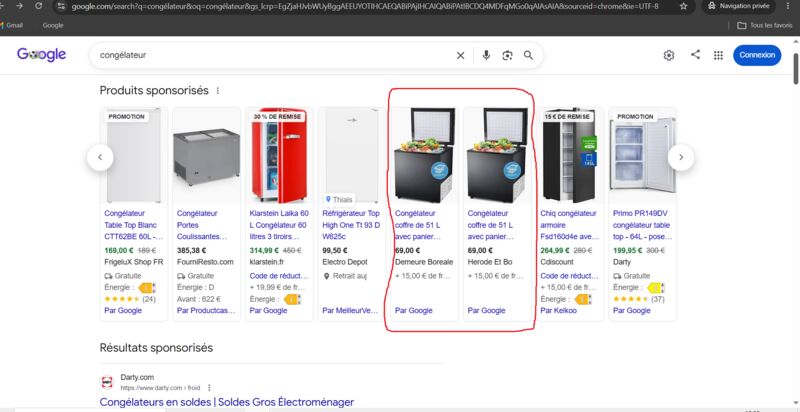This screenshot has height=412, width=800.
Task: Click the 15 € DE REMISE badge
Action: point(567,117)
